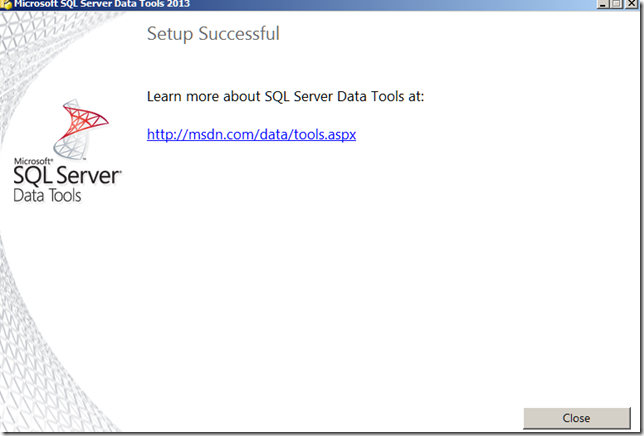The width and height of the screenshot is (644, 436).
Task: Click the bottom strip left of the Close button
Action: pyautogui.click(x=300, y=418)
